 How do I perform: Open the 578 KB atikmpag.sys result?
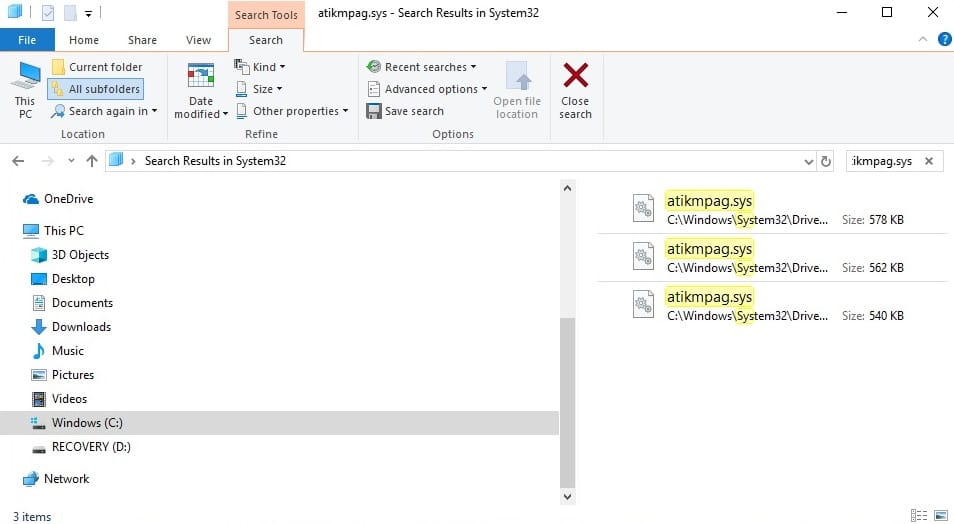click(x=709, y=200)
